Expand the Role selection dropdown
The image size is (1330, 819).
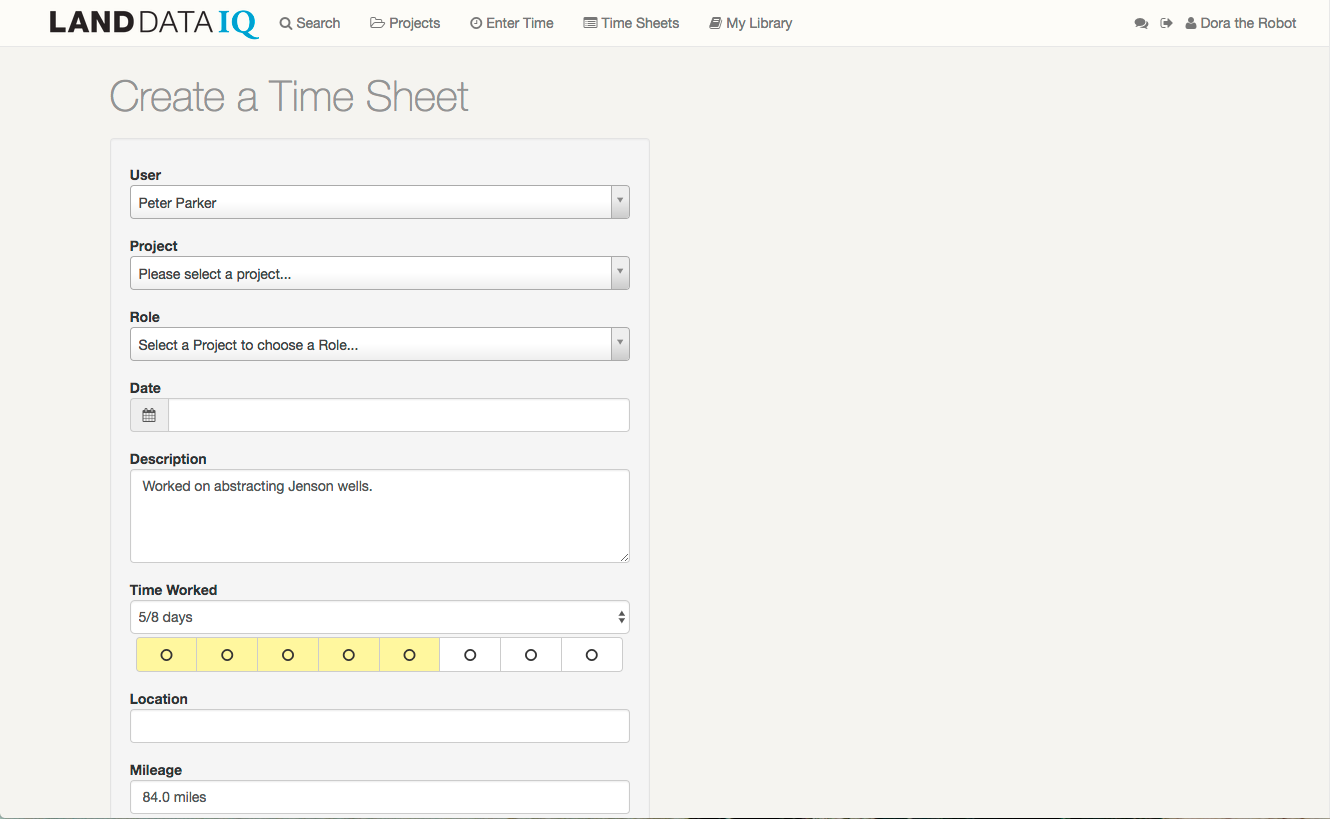[x=380, y=344]
